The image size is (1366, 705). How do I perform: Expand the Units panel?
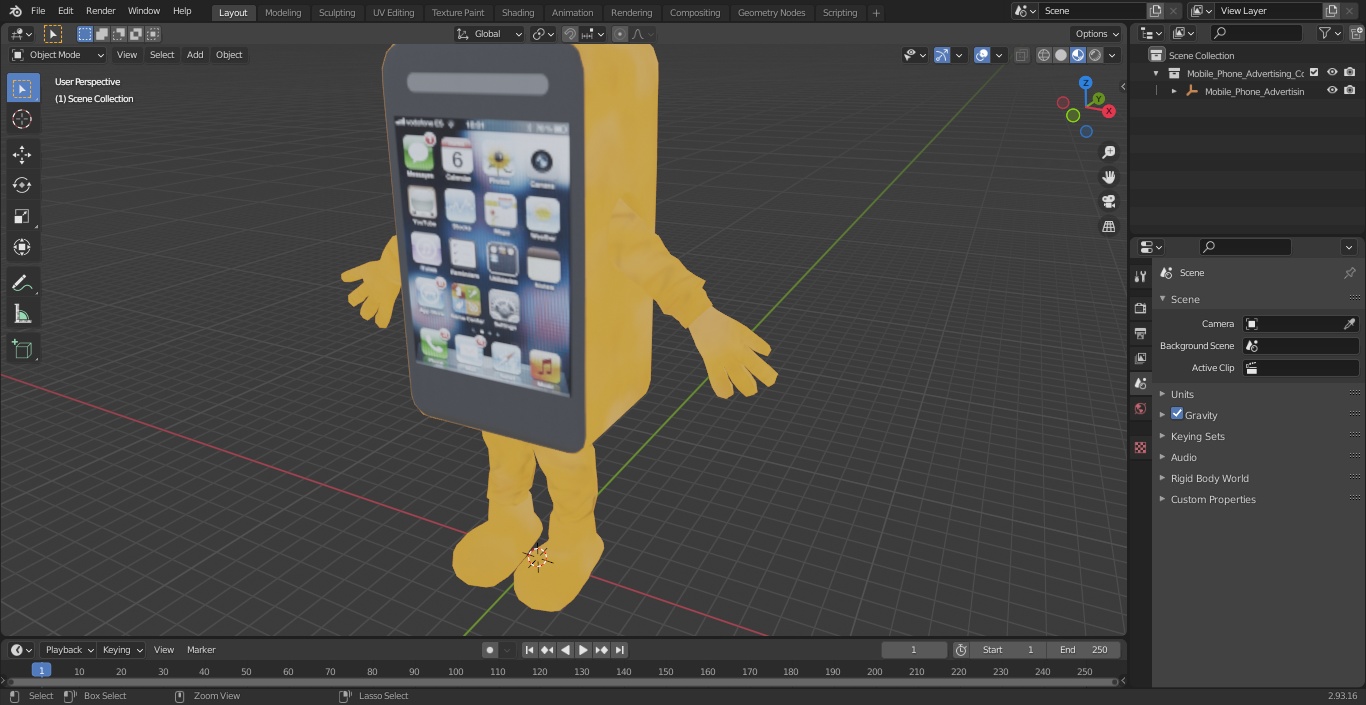point(1182,394)
